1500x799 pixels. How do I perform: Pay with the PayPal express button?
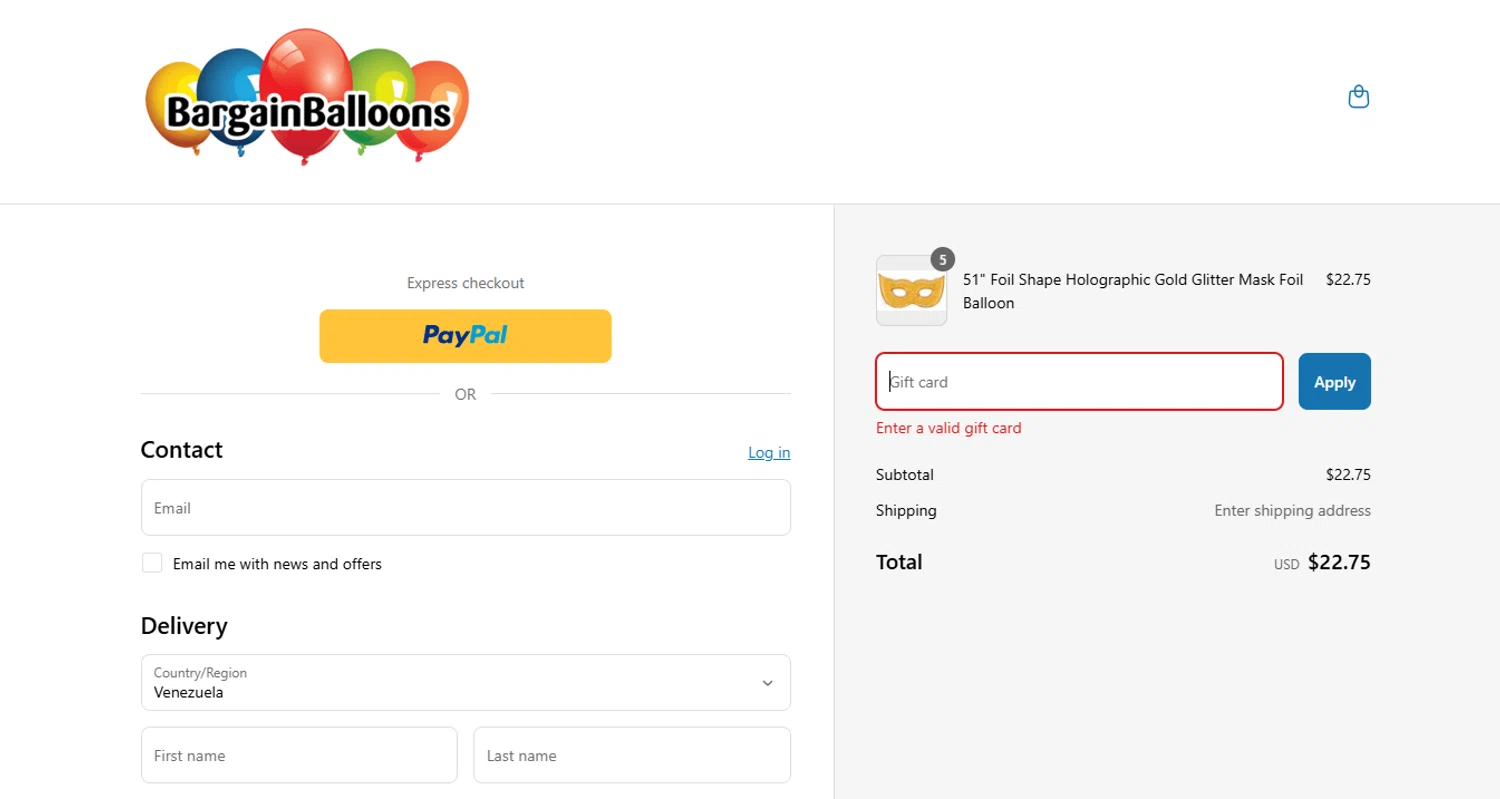(x=465, y=336)
